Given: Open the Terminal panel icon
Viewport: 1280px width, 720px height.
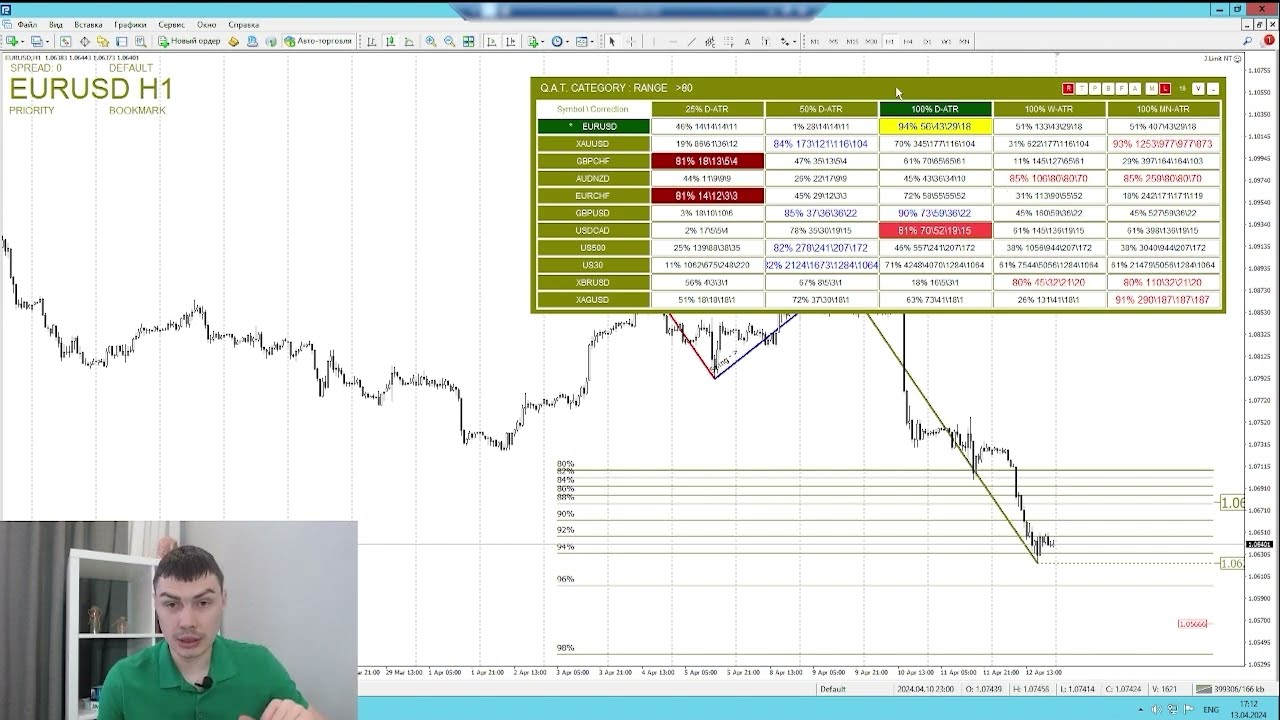Looking at the screenshot, I should [121, 42].
